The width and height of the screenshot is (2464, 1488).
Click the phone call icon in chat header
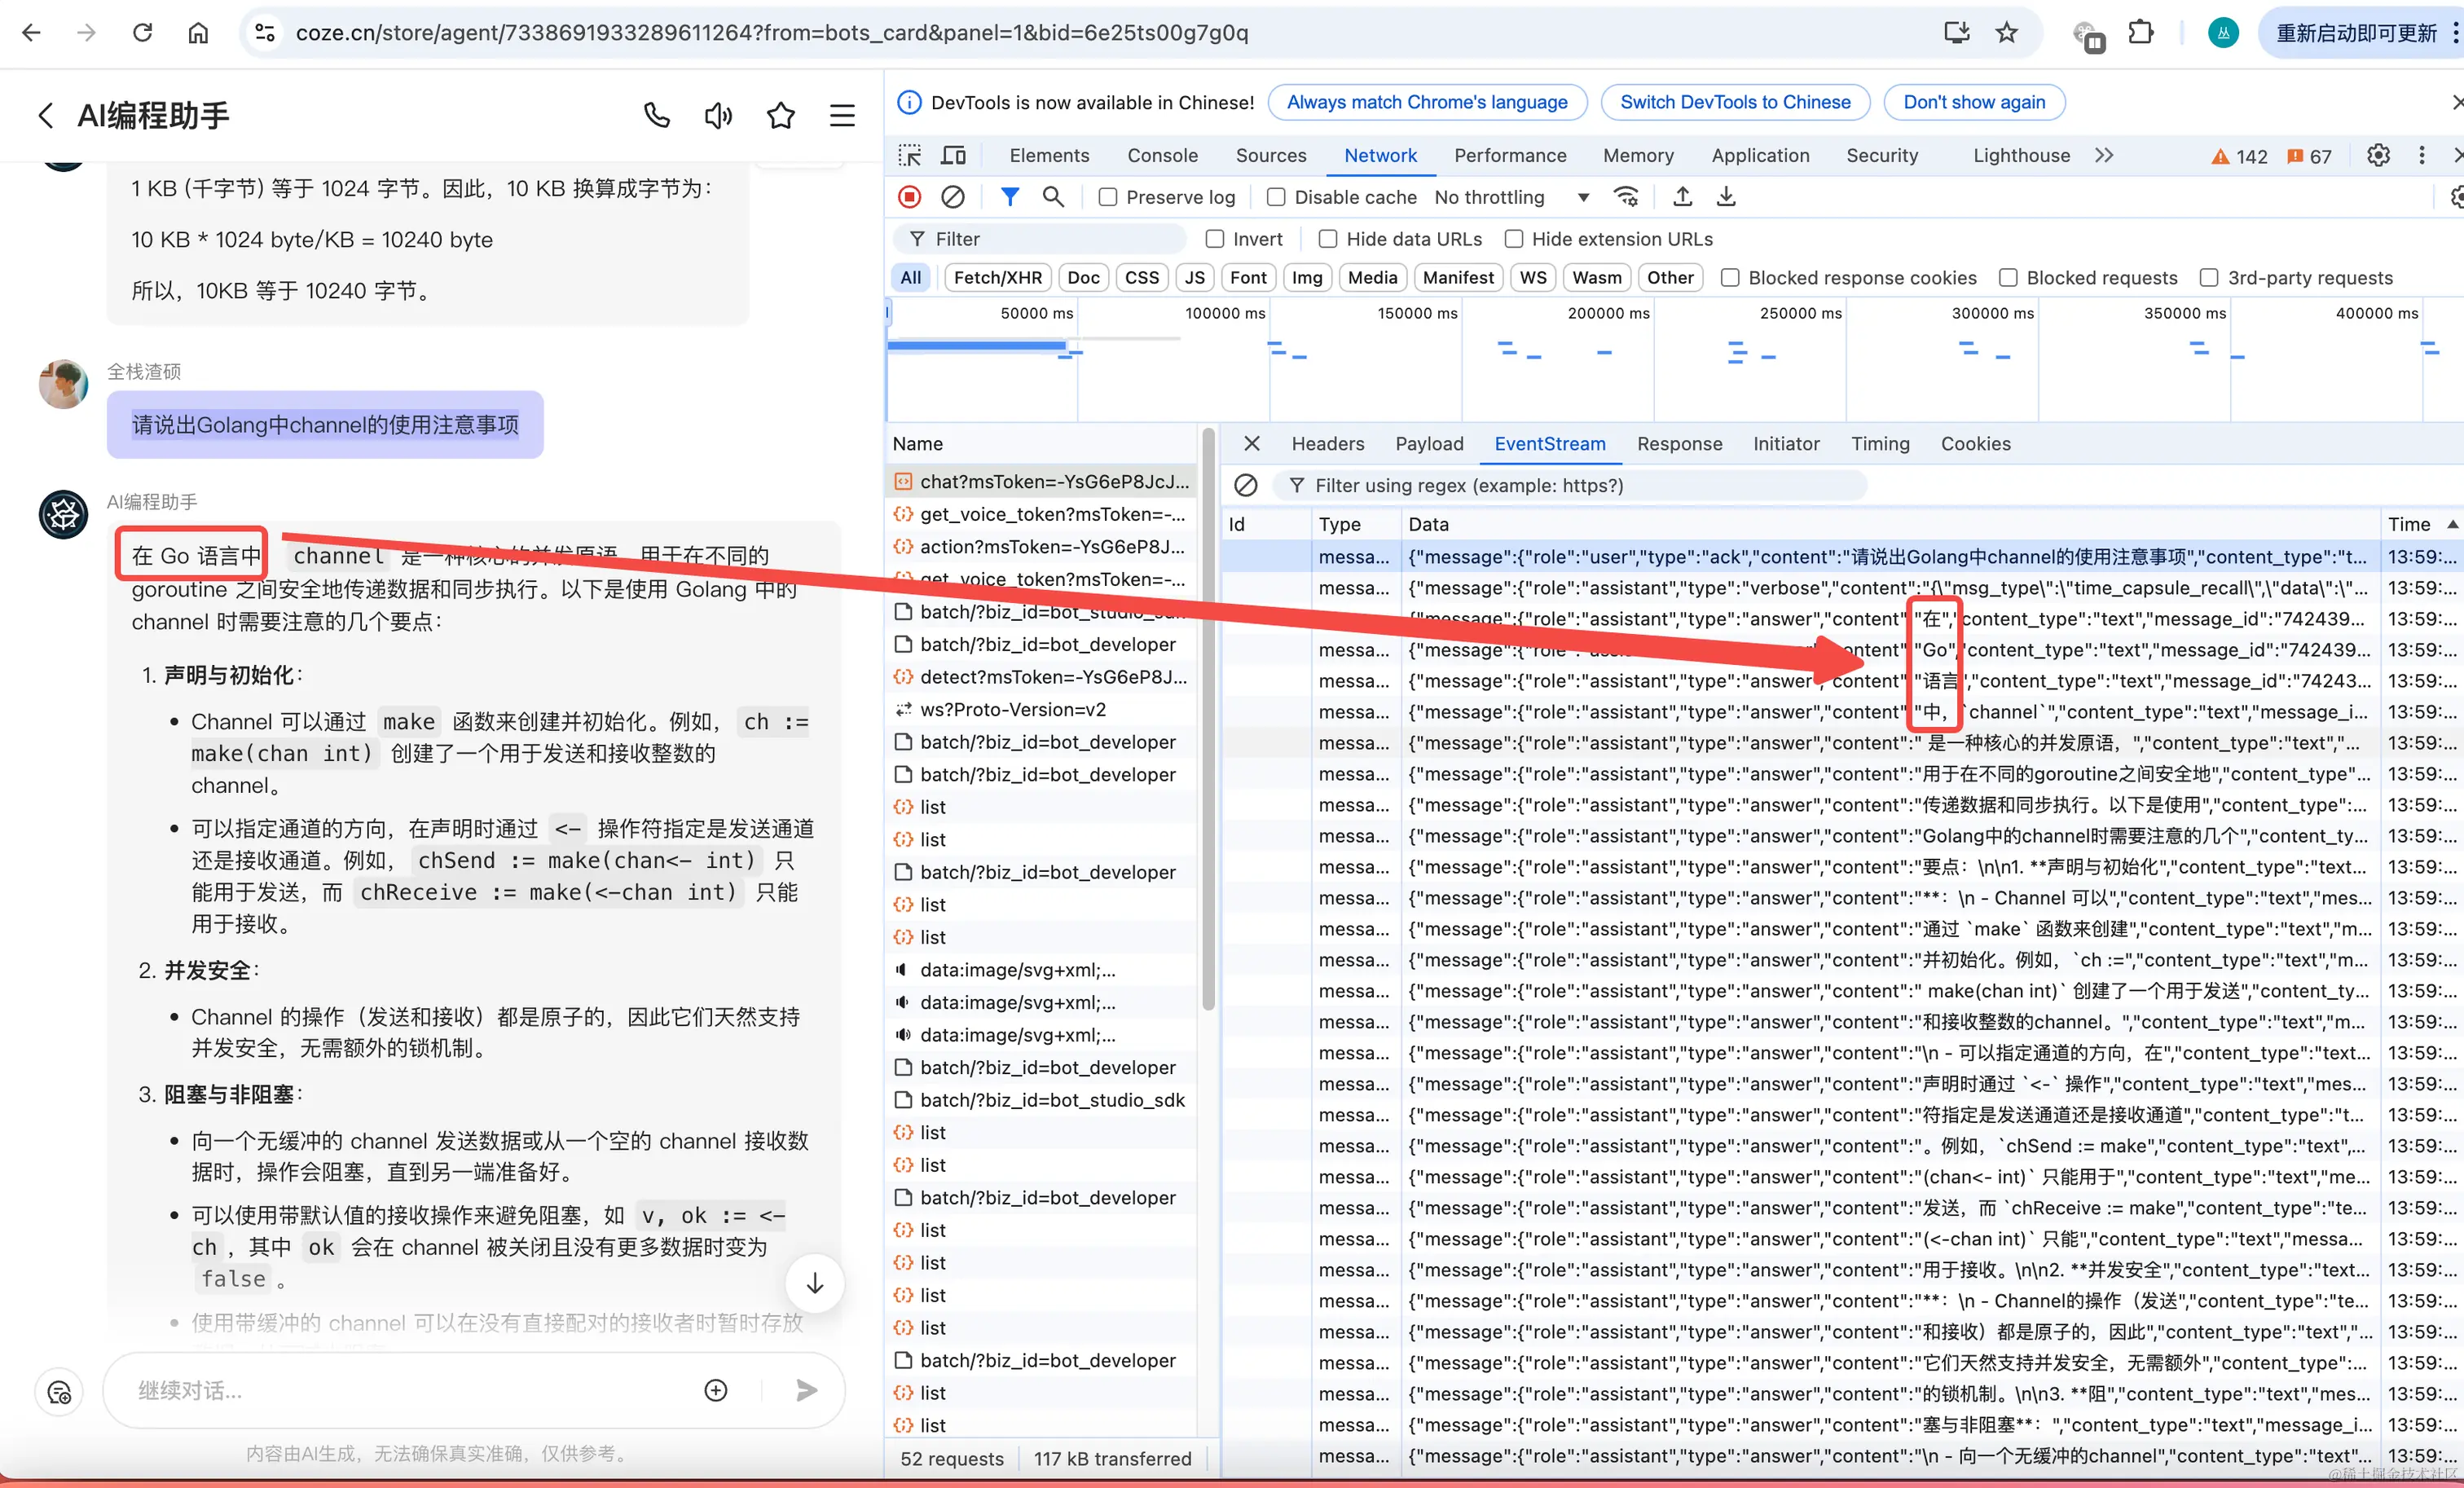click(x=656, y=116)
